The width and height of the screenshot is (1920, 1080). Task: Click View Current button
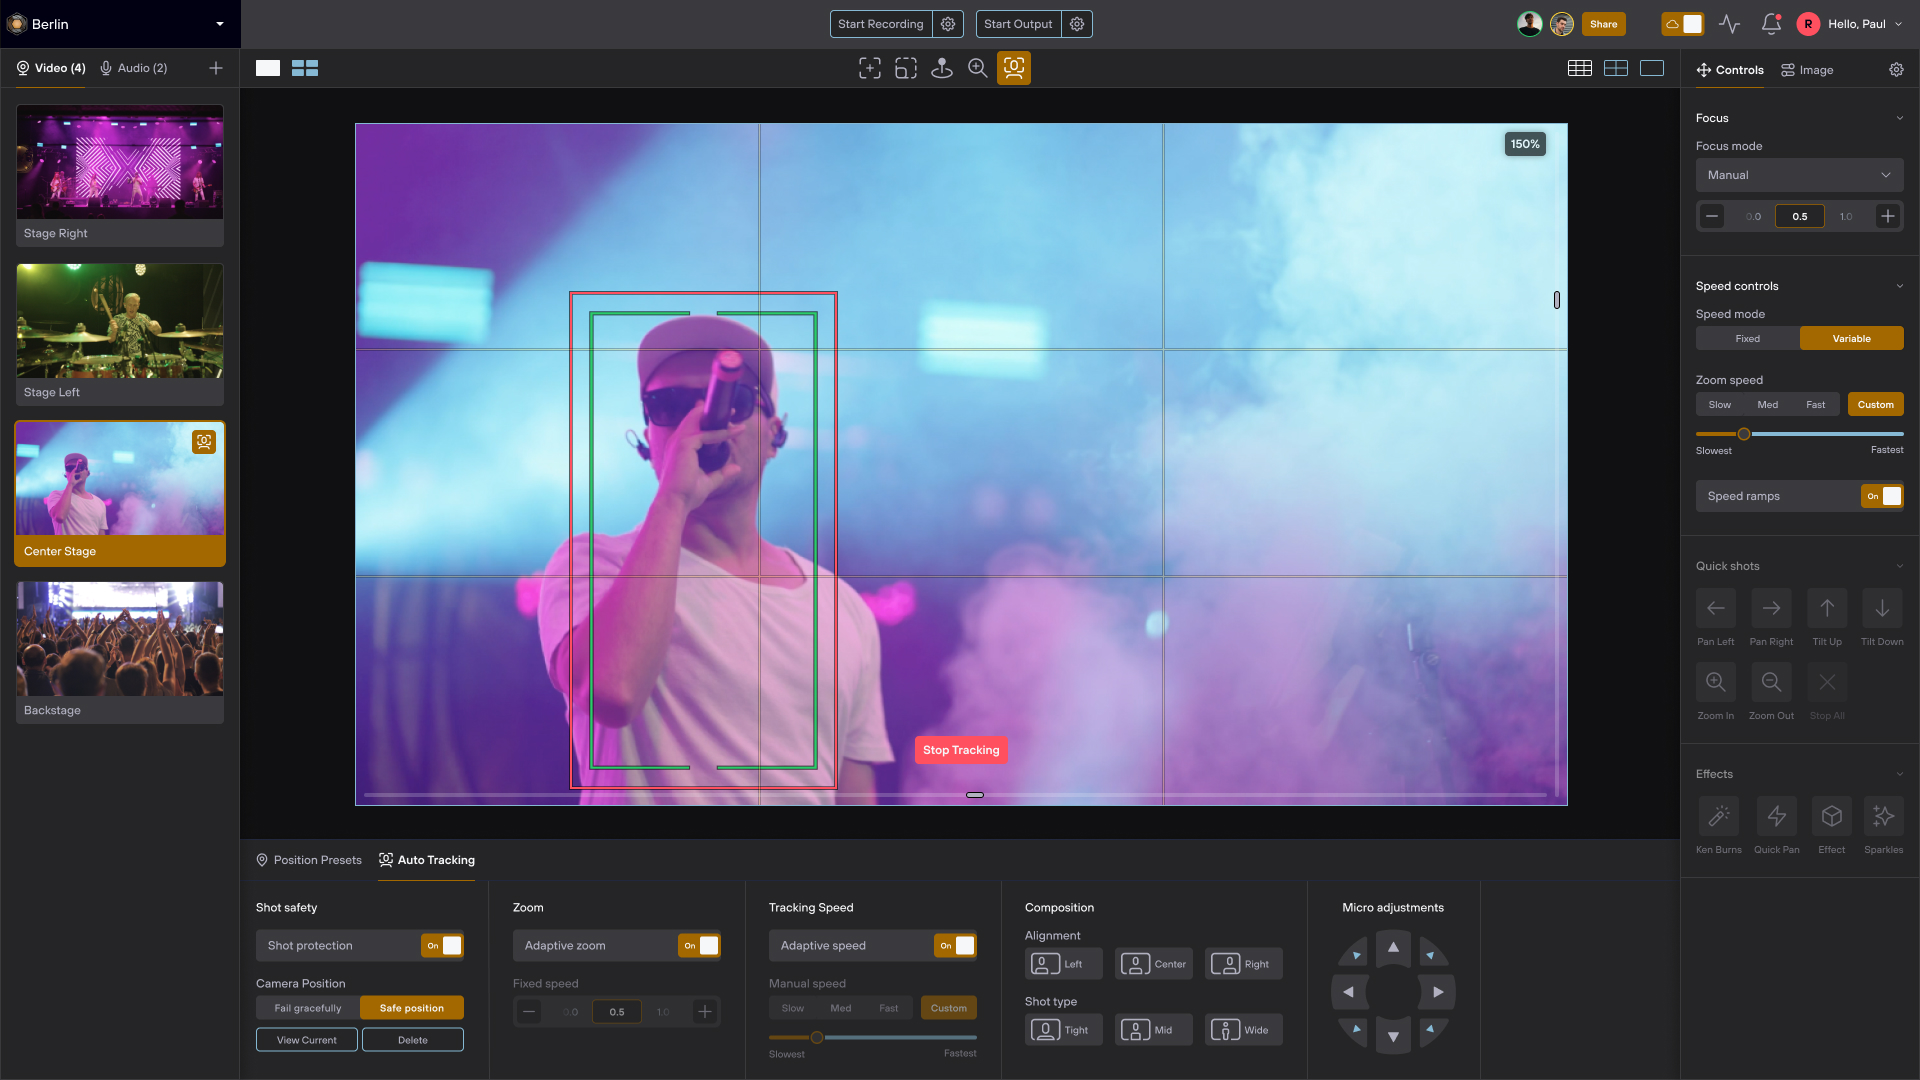[306, 1040]
